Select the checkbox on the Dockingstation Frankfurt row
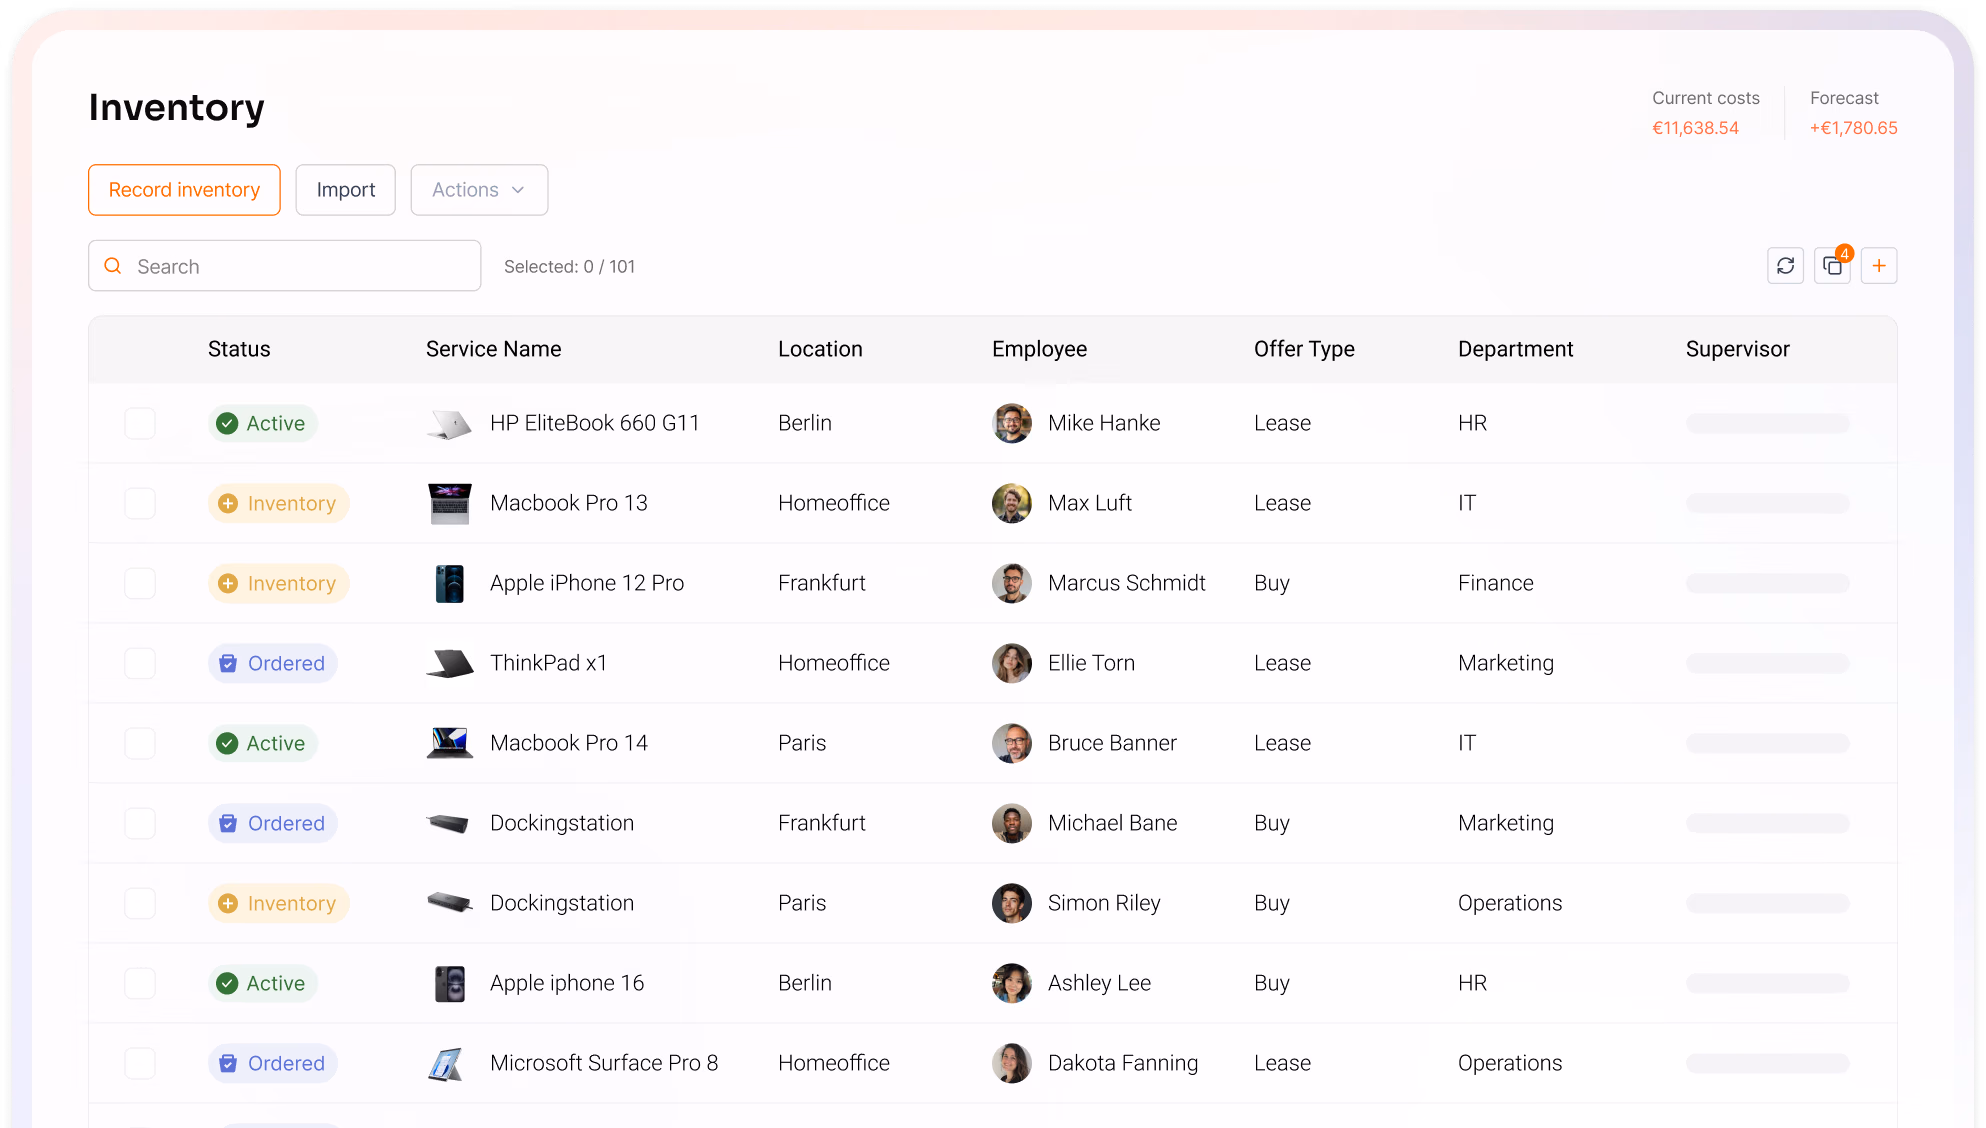This screenshot has width=1986, height=1128. (x=140, y=823)
